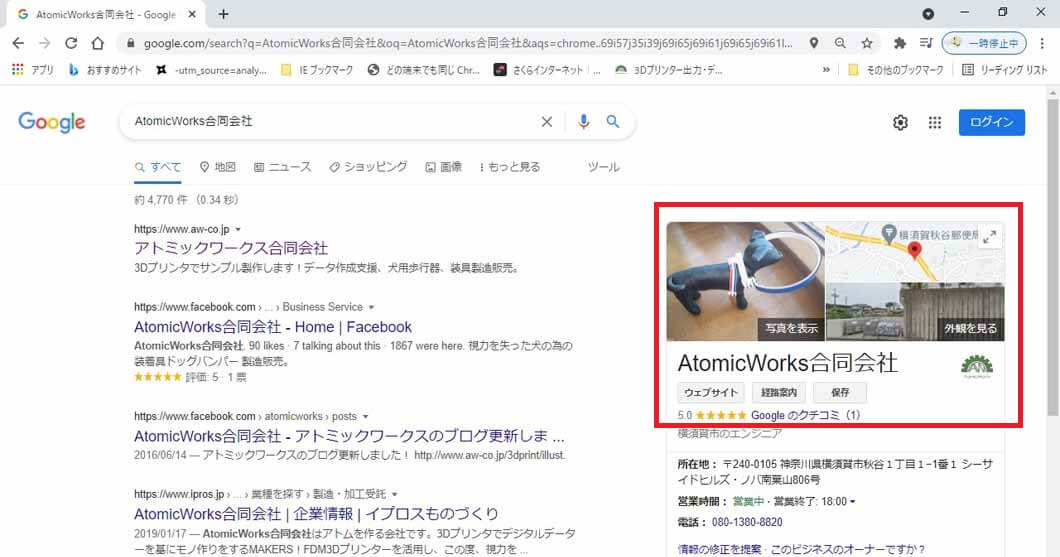Open the その他のブックマーク folder
Screen dimensions: 1060x557
click(895, 70)
